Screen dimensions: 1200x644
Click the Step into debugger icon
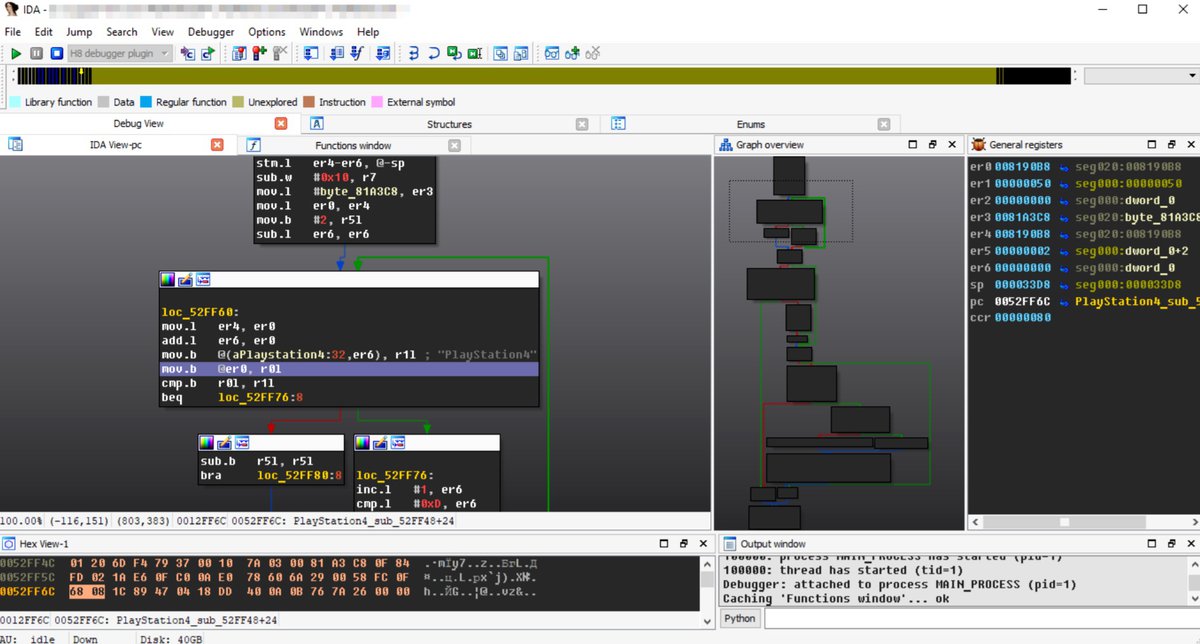tap(414, 53)
